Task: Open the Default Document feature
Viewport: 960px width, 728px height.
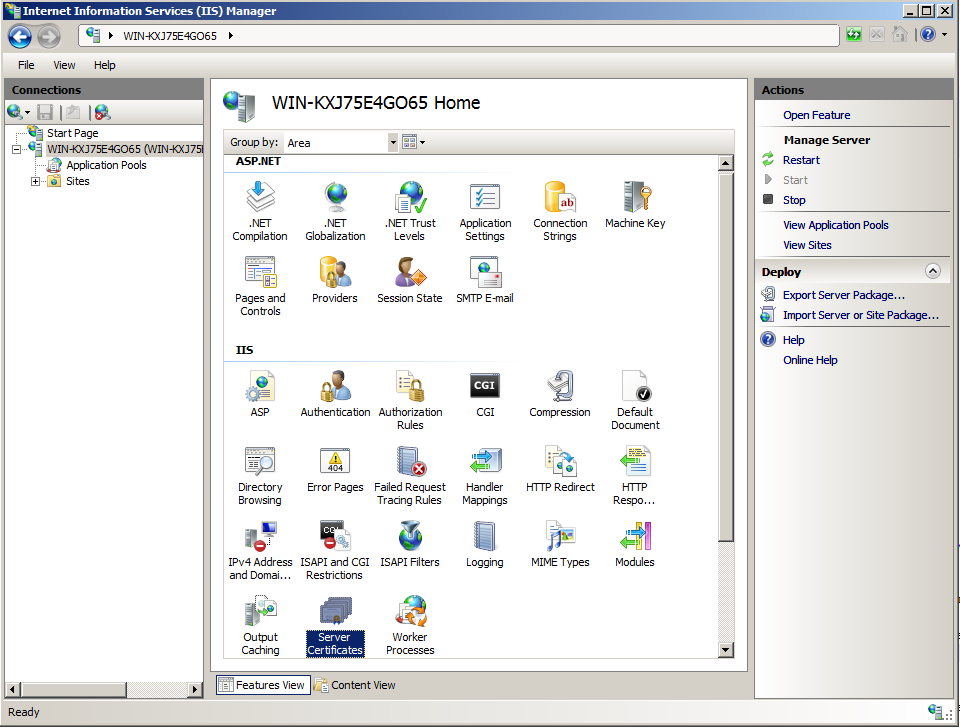Action: pyautogui.click(x=635, y=400)
